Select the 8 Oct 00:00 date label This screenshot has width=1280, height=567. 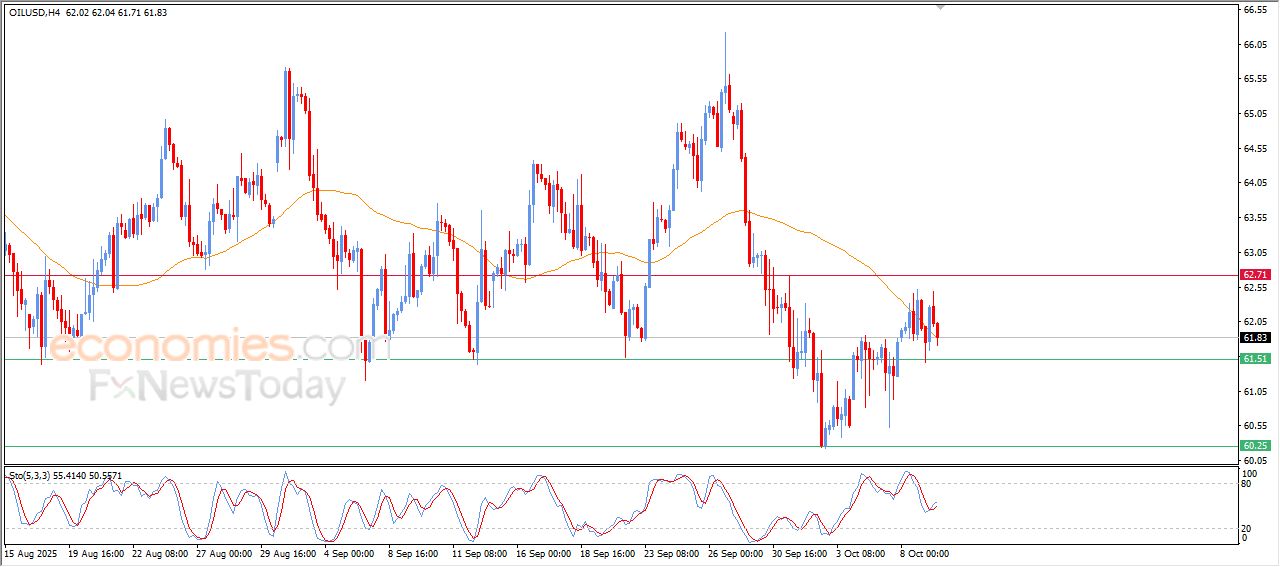[924, 553]
